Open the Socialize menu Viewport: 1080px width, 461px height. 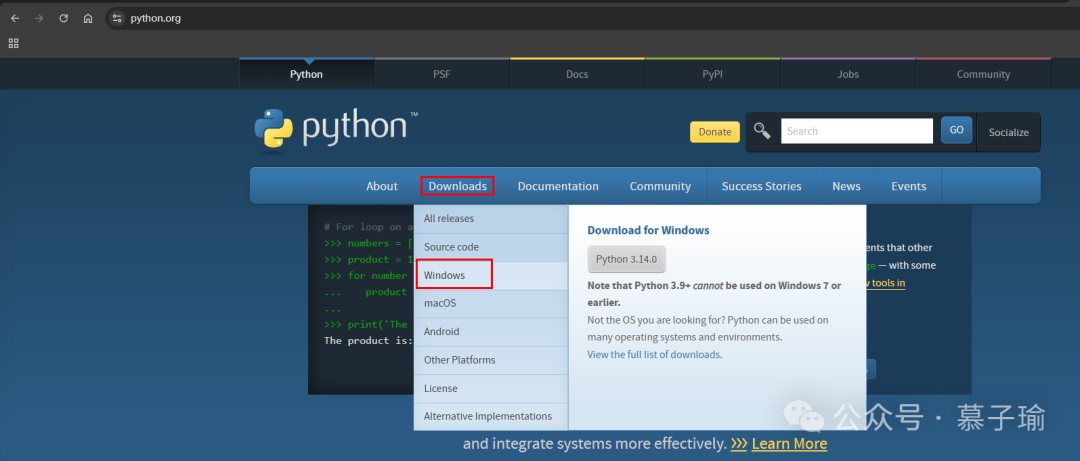point(1008,132)
